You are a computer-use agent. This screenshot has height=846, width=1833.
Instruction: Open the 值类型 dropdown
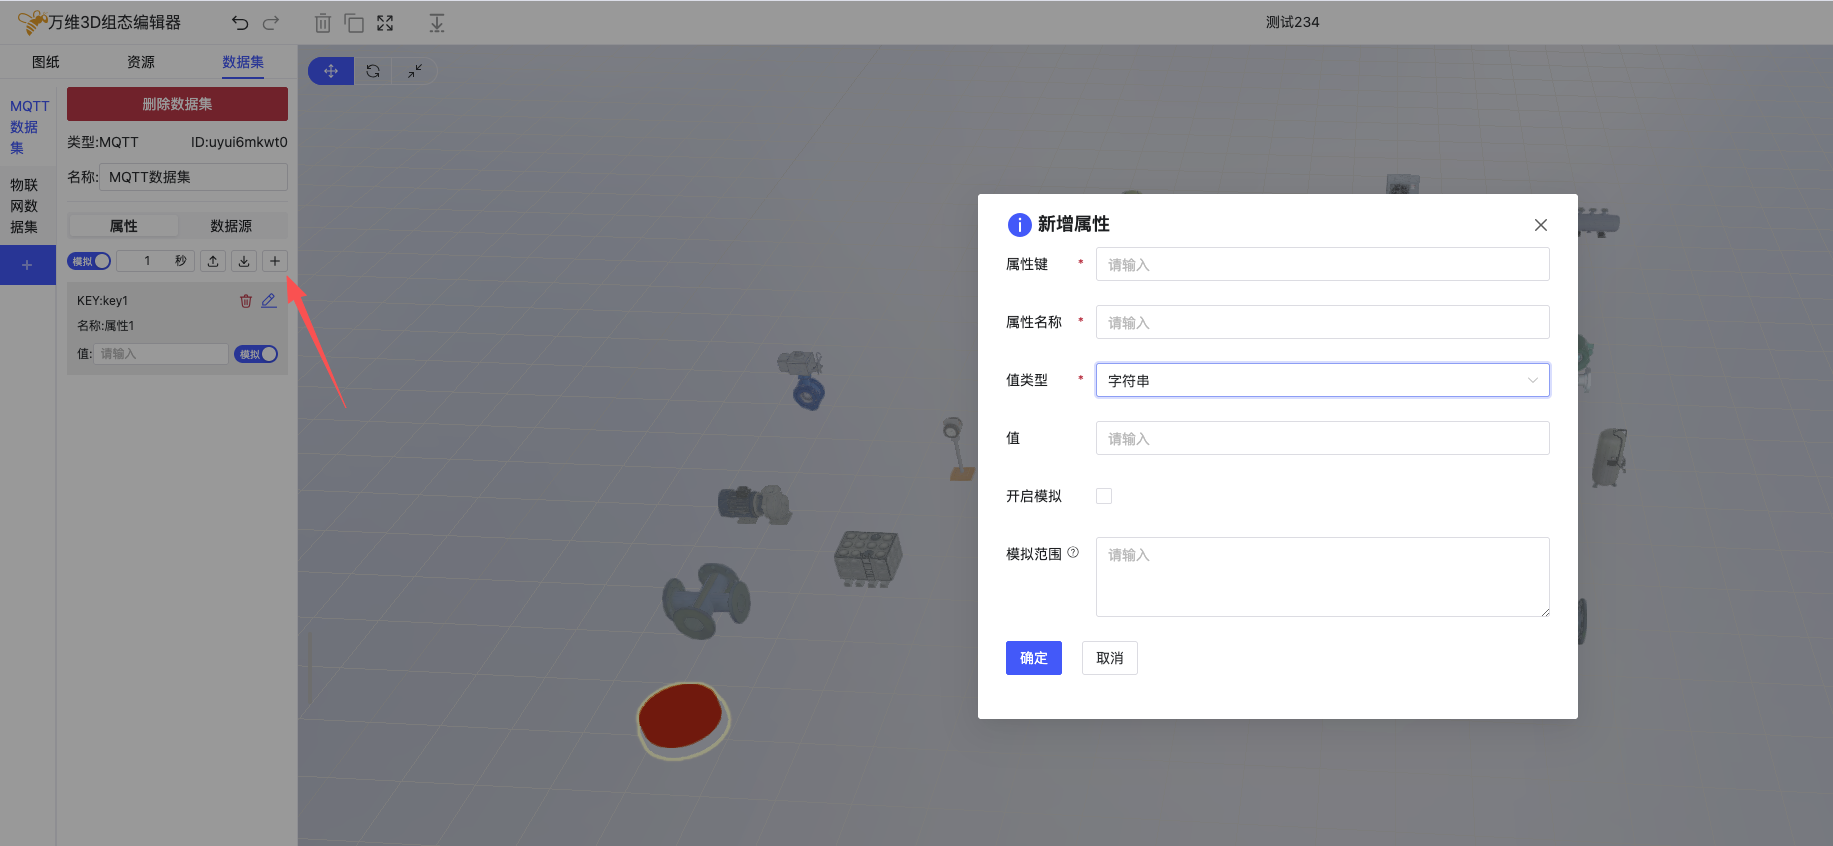coord(1322,380)
